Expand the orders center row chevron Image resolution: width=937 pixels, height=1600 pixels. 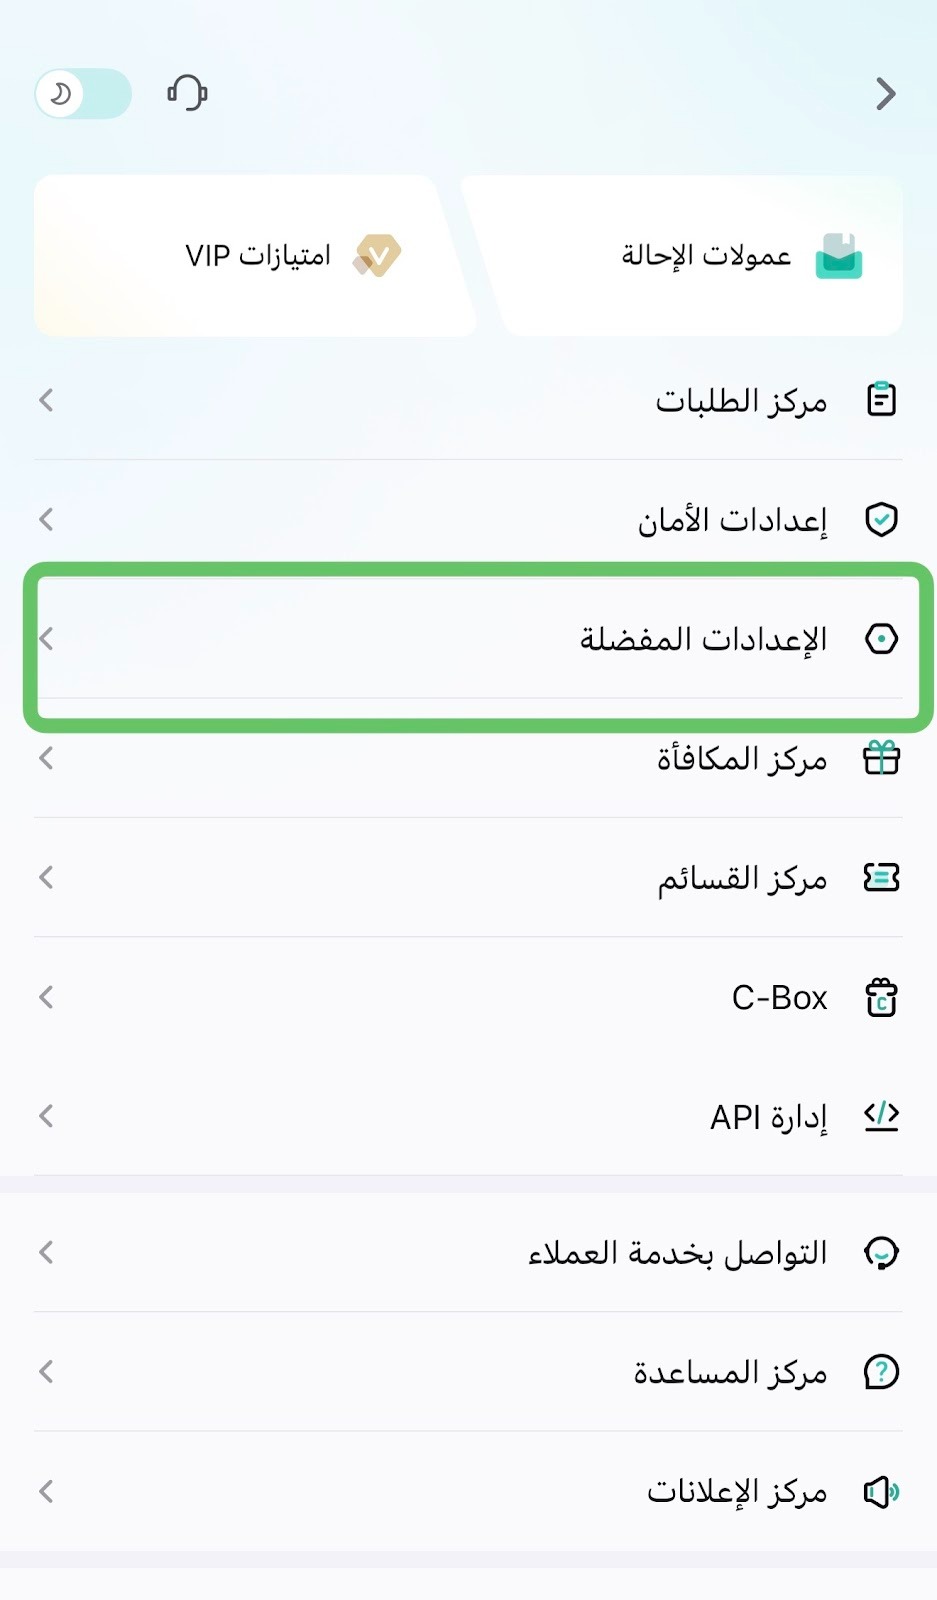[x=46, y=400]
